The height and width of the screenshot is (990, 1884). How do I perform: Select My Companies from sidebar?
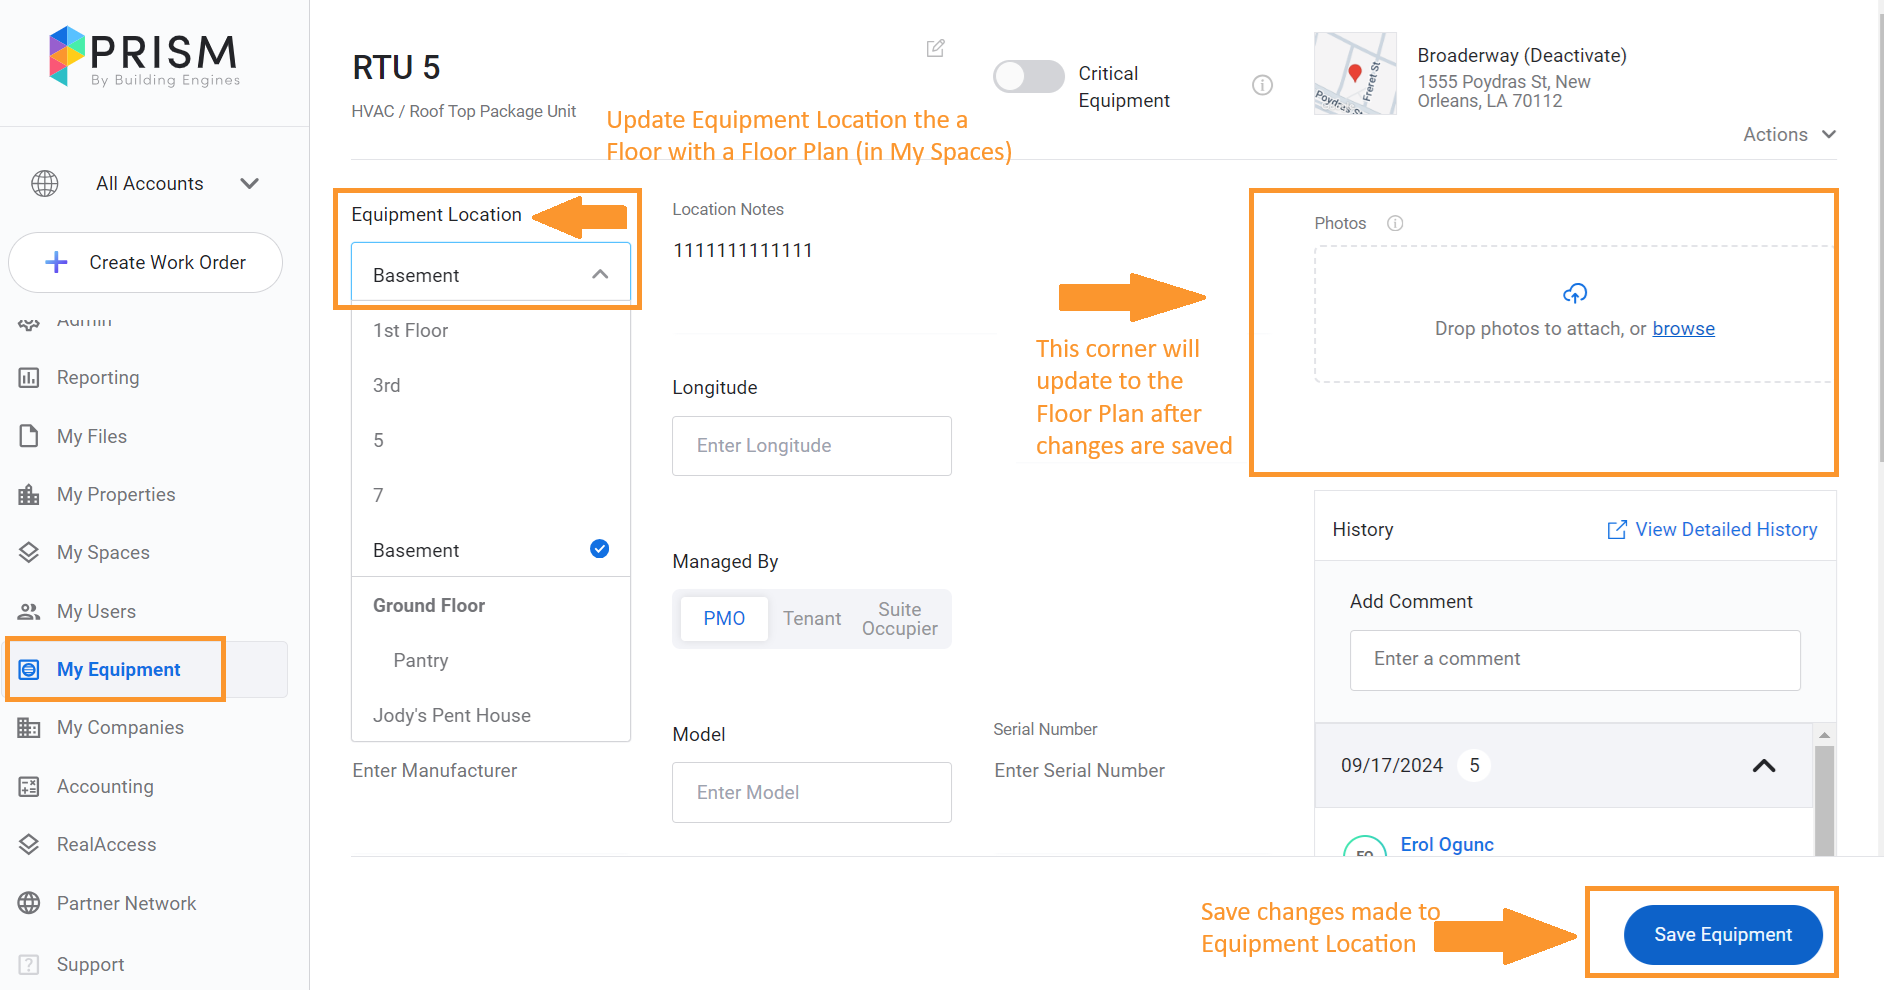tap(119, 727)
